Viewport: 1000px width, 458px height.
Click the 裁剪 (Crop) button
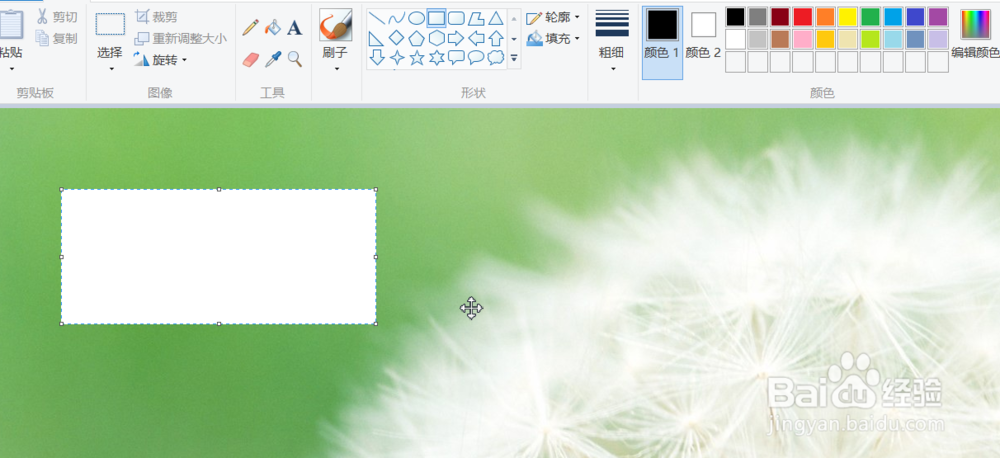point(156,17)
